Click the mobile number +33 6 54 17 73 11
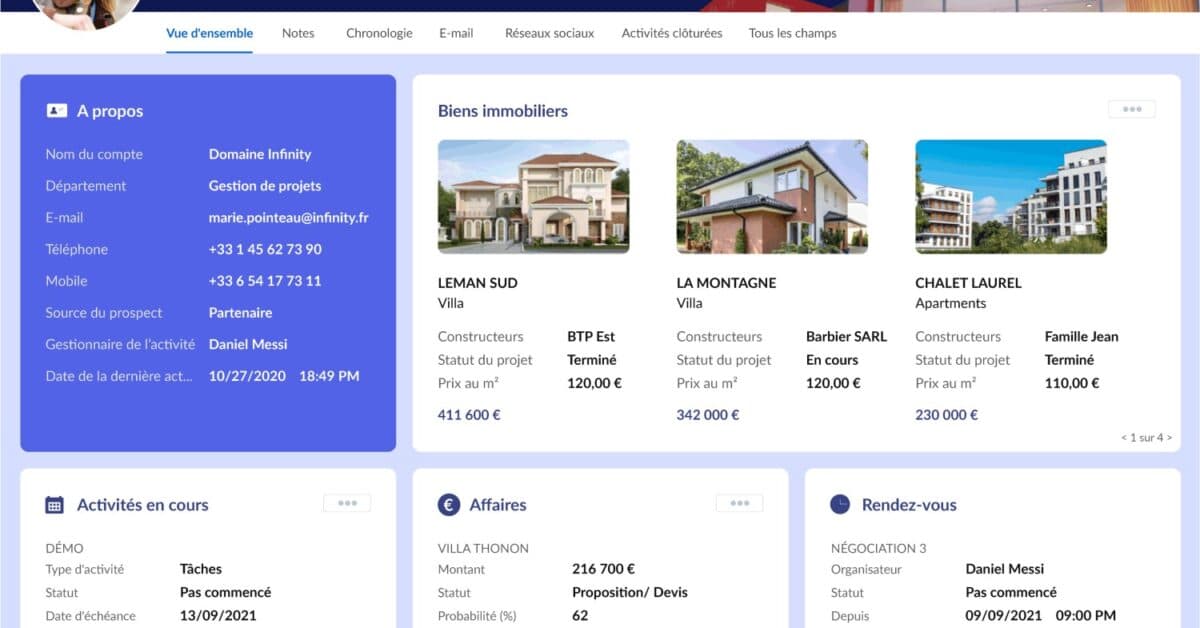The width and height of the screenshot is (1200, 628). [265, 281]
